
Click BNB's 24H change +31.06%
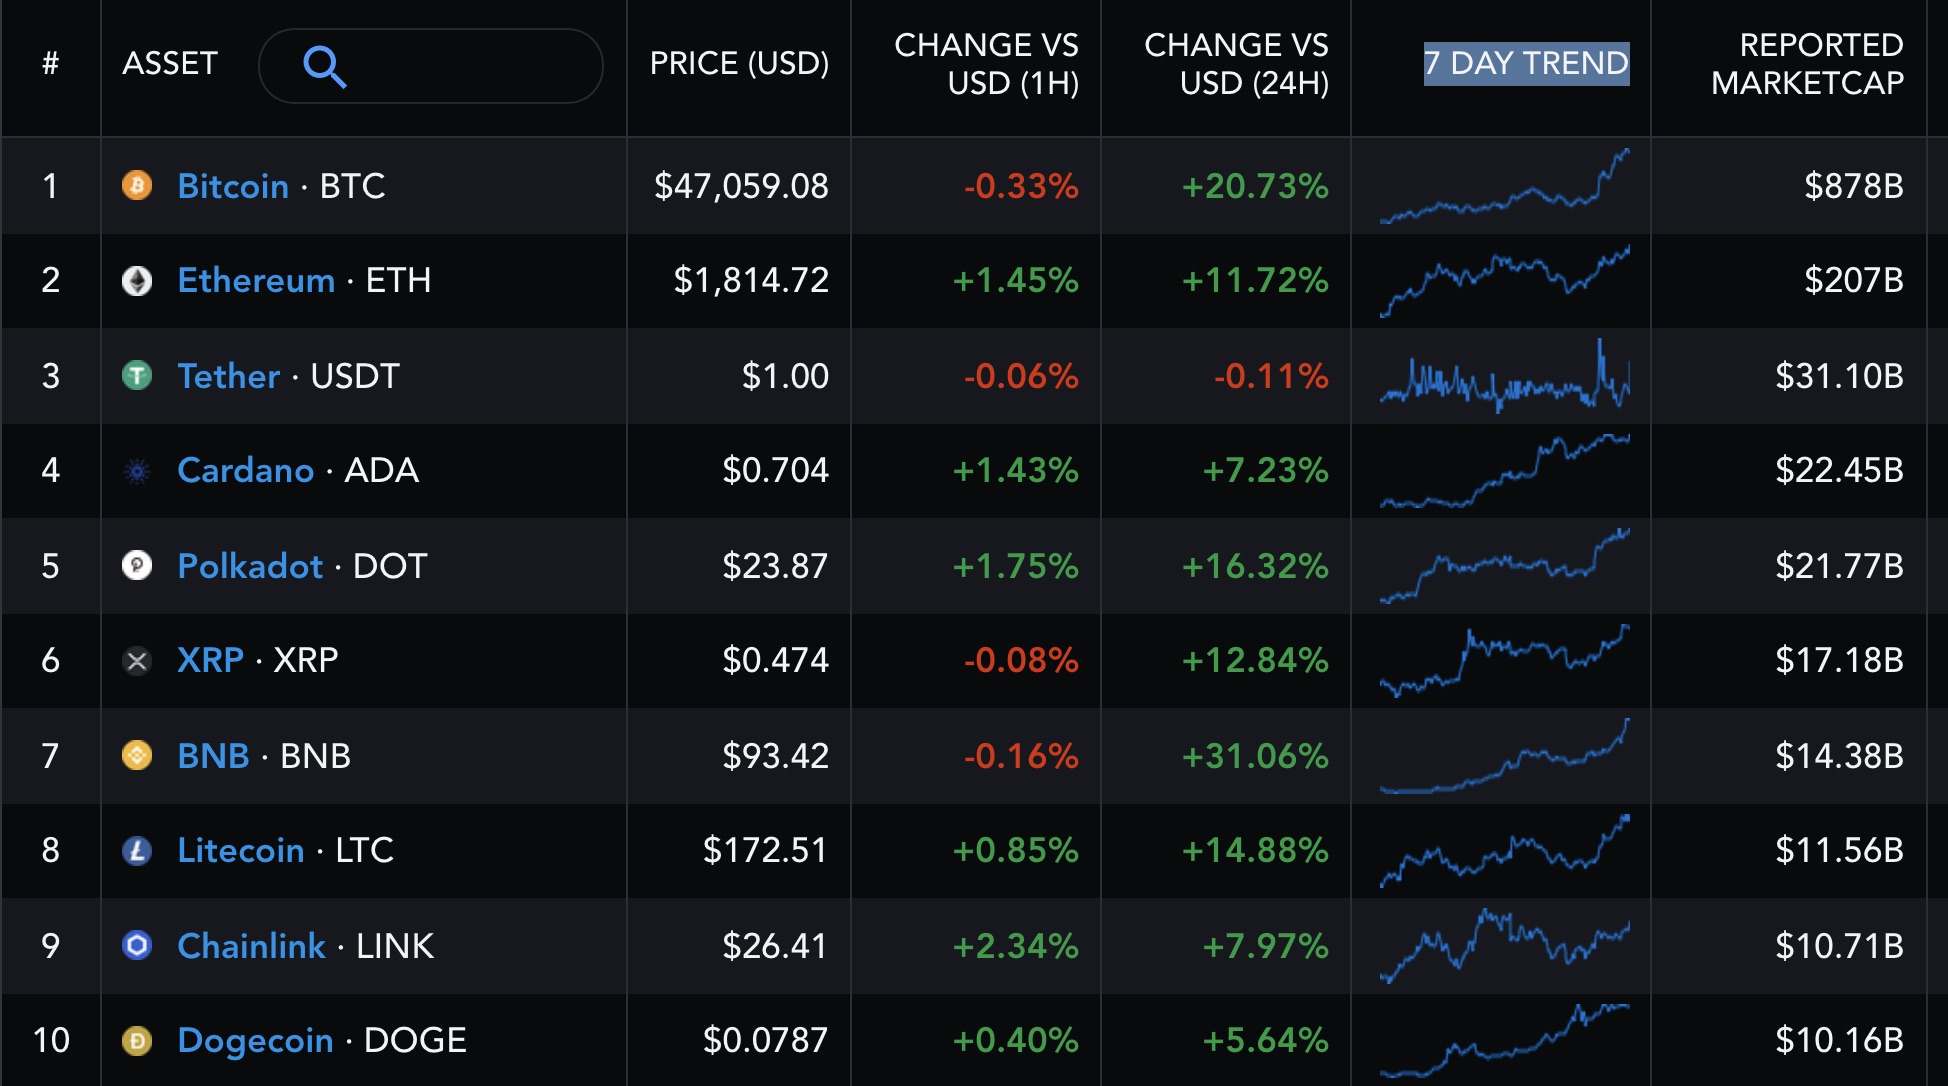pyautogui.click(x=1255, y=756)
